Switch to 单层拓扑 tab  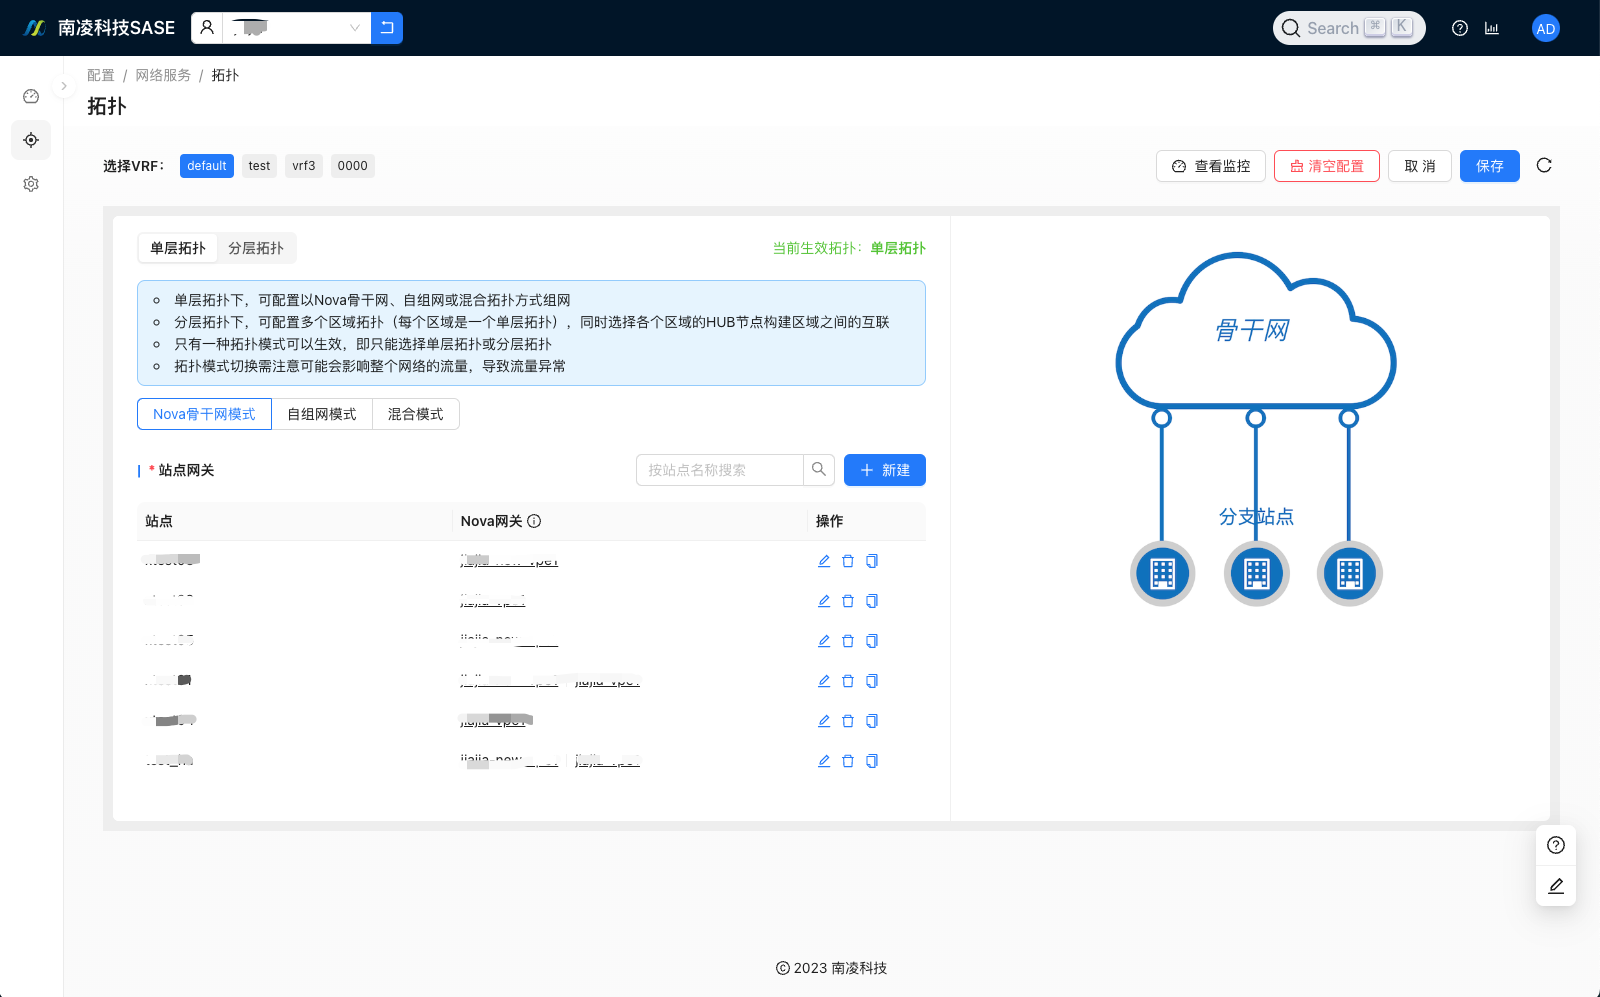178,248
